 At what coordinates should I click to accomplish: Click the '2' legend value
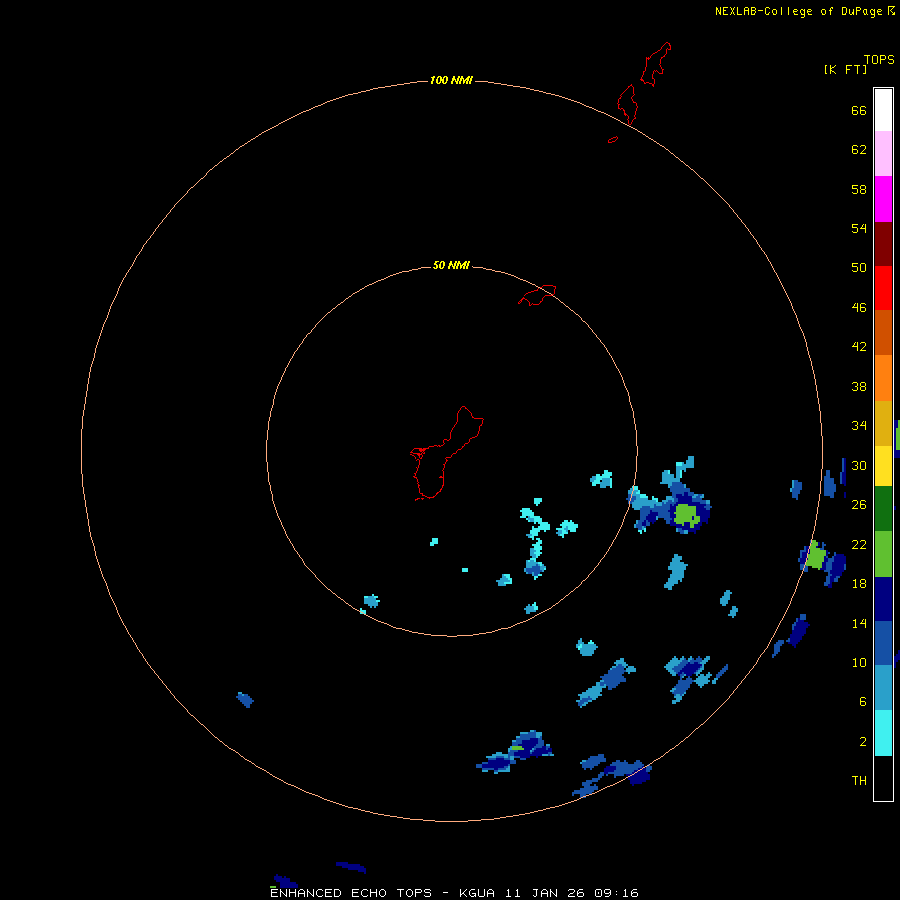pyautogui.click(x=863, y=742)
